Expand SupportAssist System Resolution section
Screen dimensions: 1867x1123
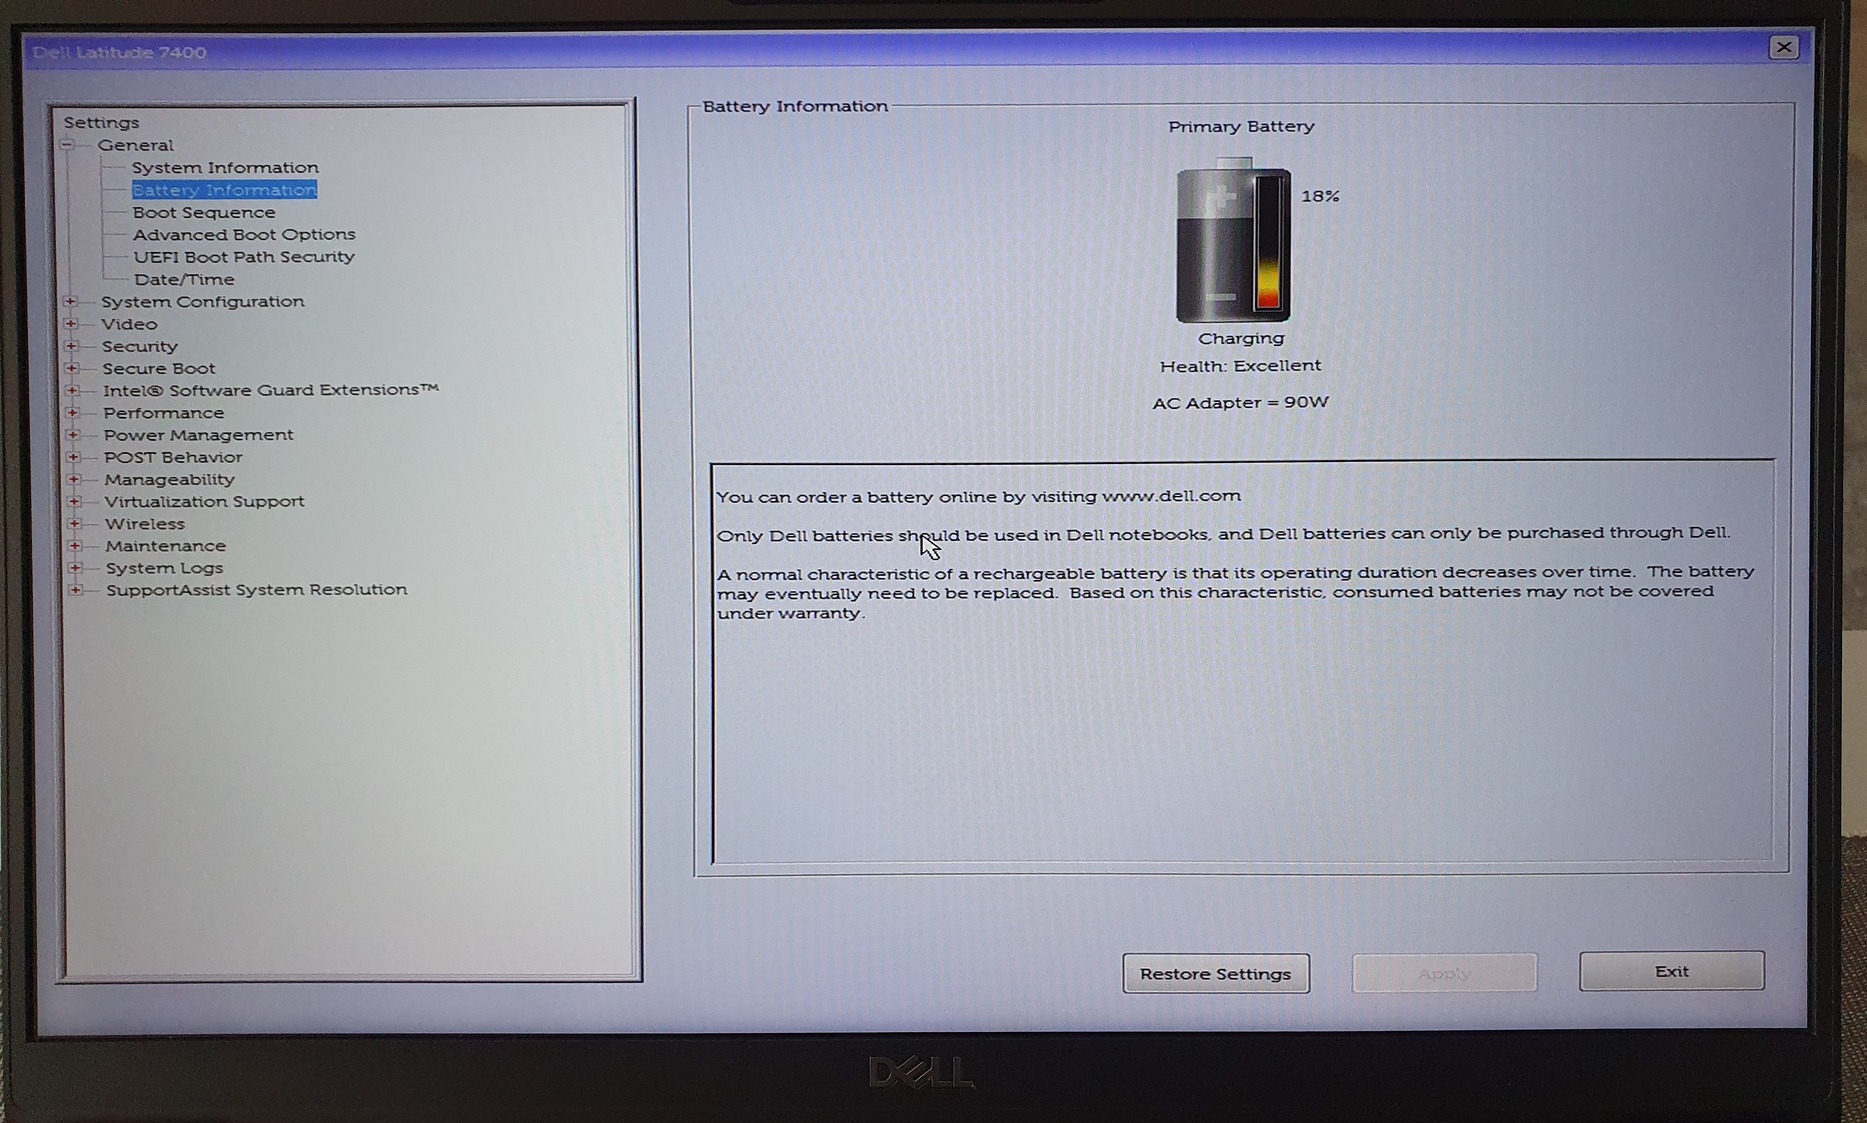(77, 589)
